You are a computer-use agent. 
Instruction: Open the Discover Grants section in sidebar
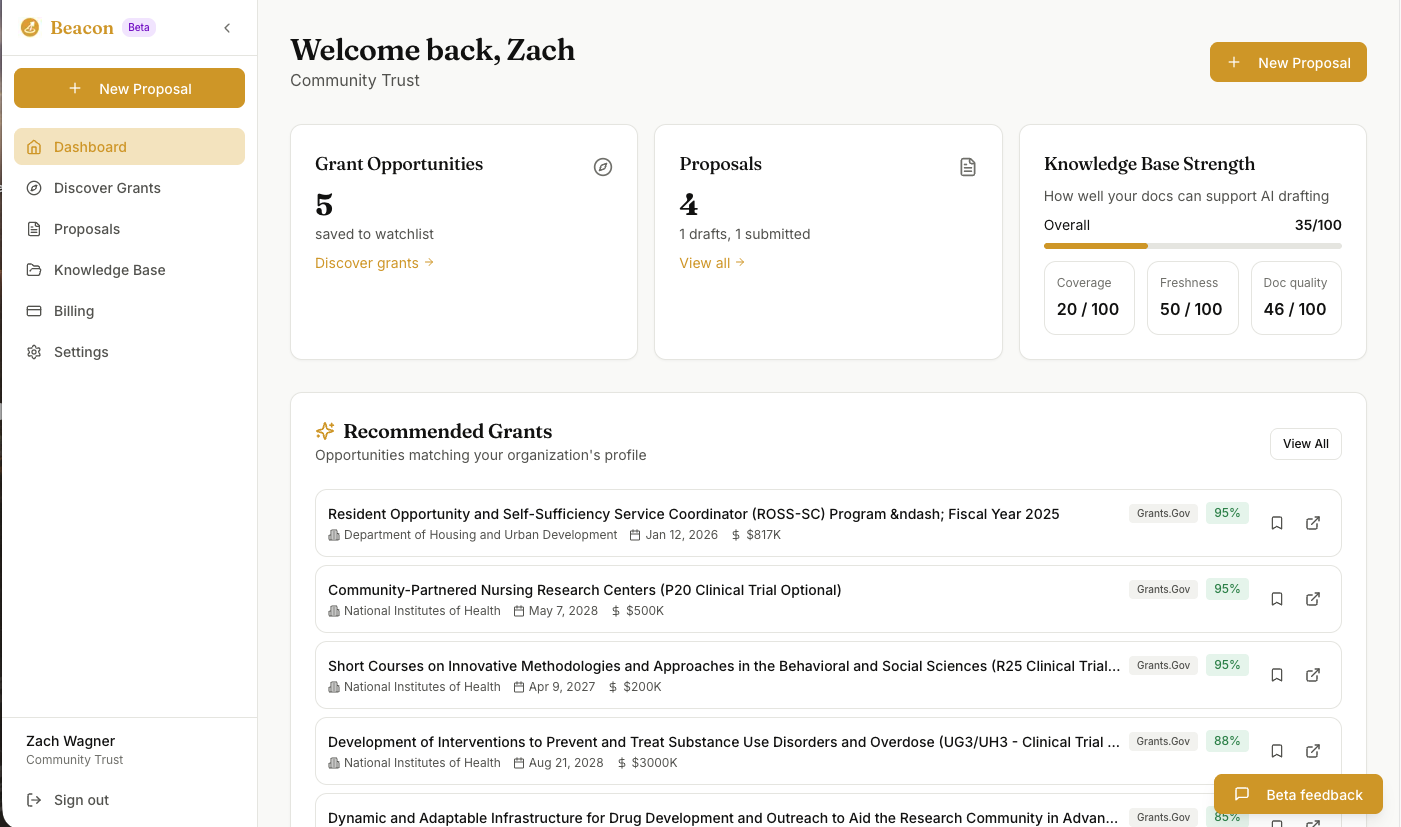(105, 188)
